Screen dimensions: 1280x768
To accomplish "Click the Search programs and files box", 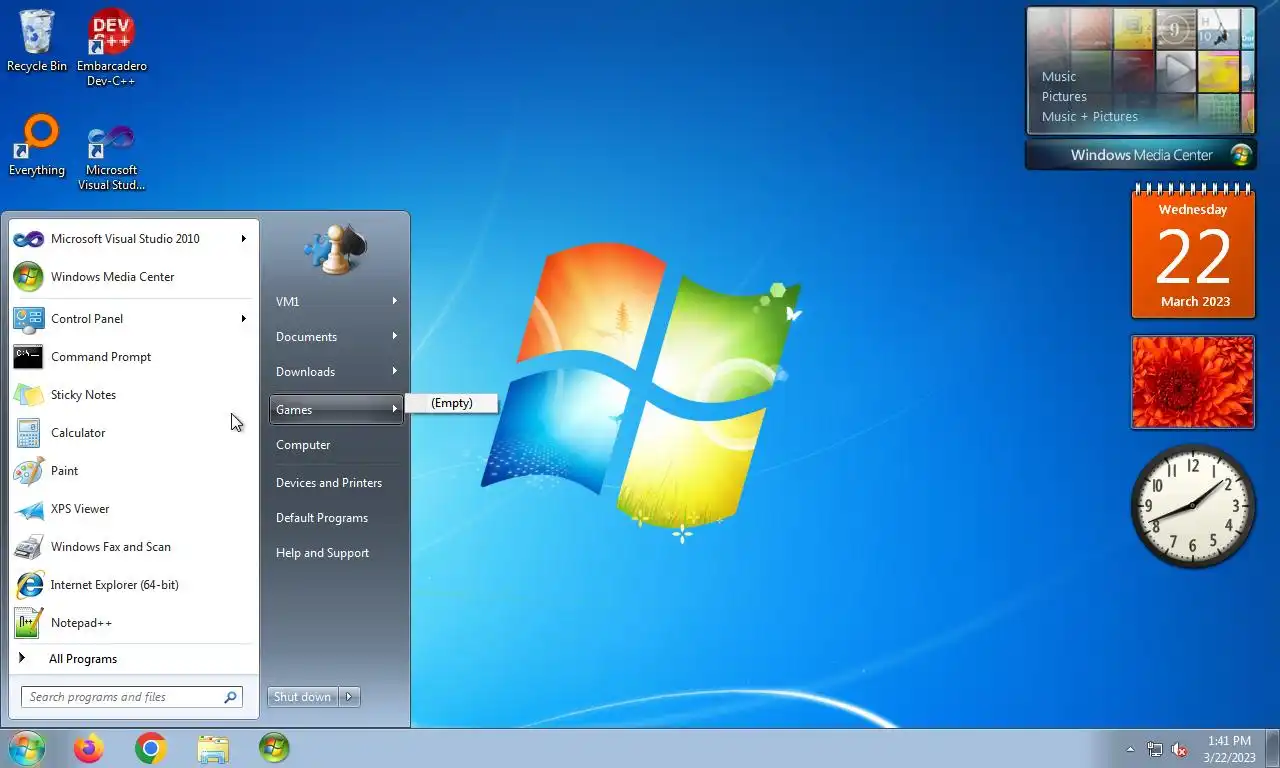I will pyautogui.click(x=131, y=697).
